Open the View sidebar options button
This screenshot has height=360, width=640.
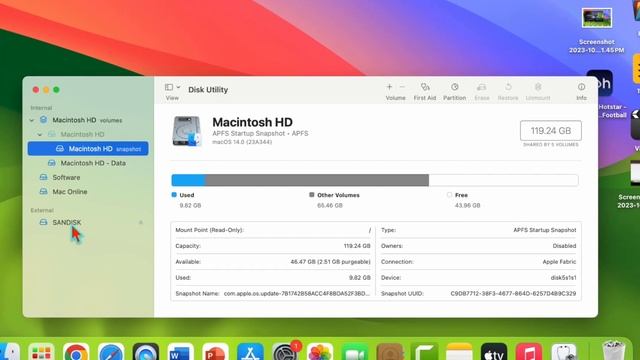coord(172,87)
